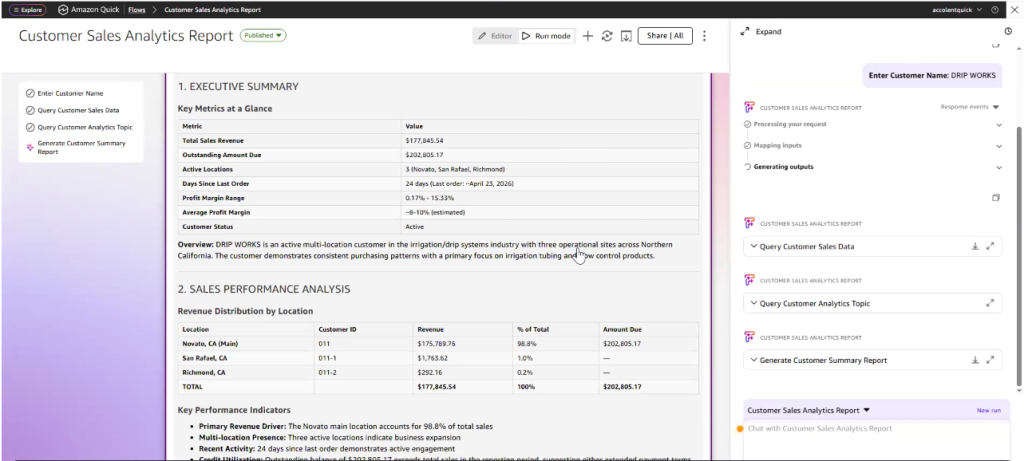Open the three-dot more options menu
This screenshot has width=1024, height=461.
(x=704, y=36)
